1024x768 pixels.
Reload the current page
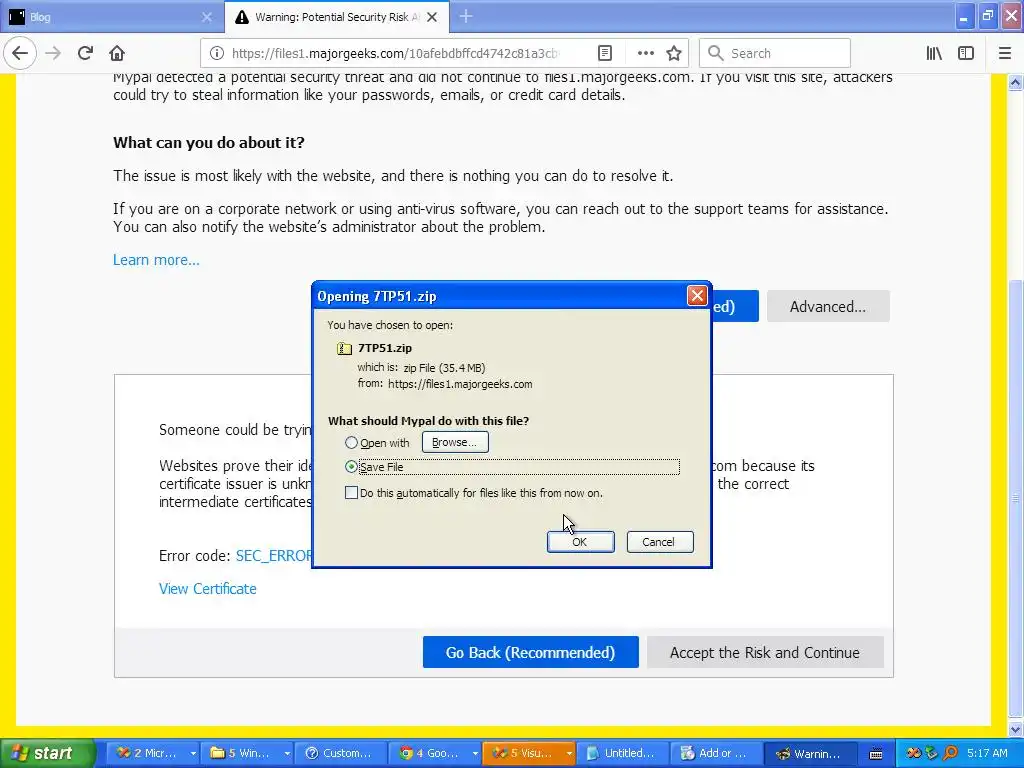[x=85, y=53]
